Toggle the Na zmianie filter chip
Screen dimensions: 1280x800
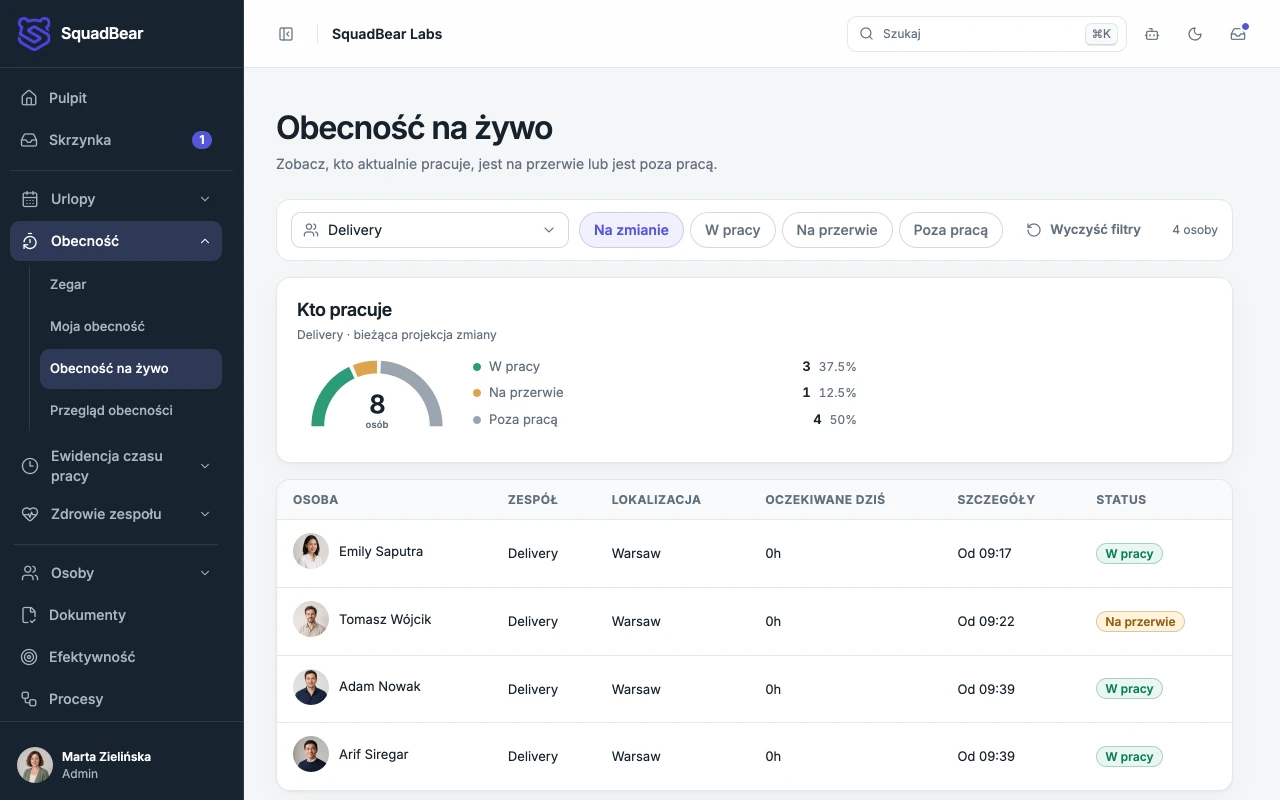tap(631, 230)
